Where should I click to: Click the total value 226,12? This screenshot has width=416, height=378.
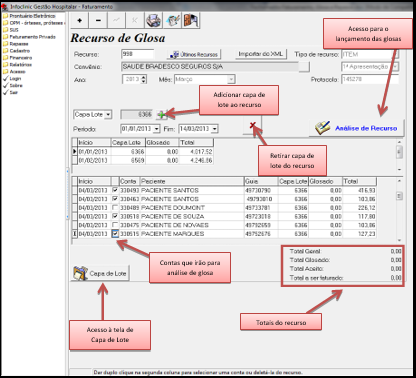coord(366,208)
